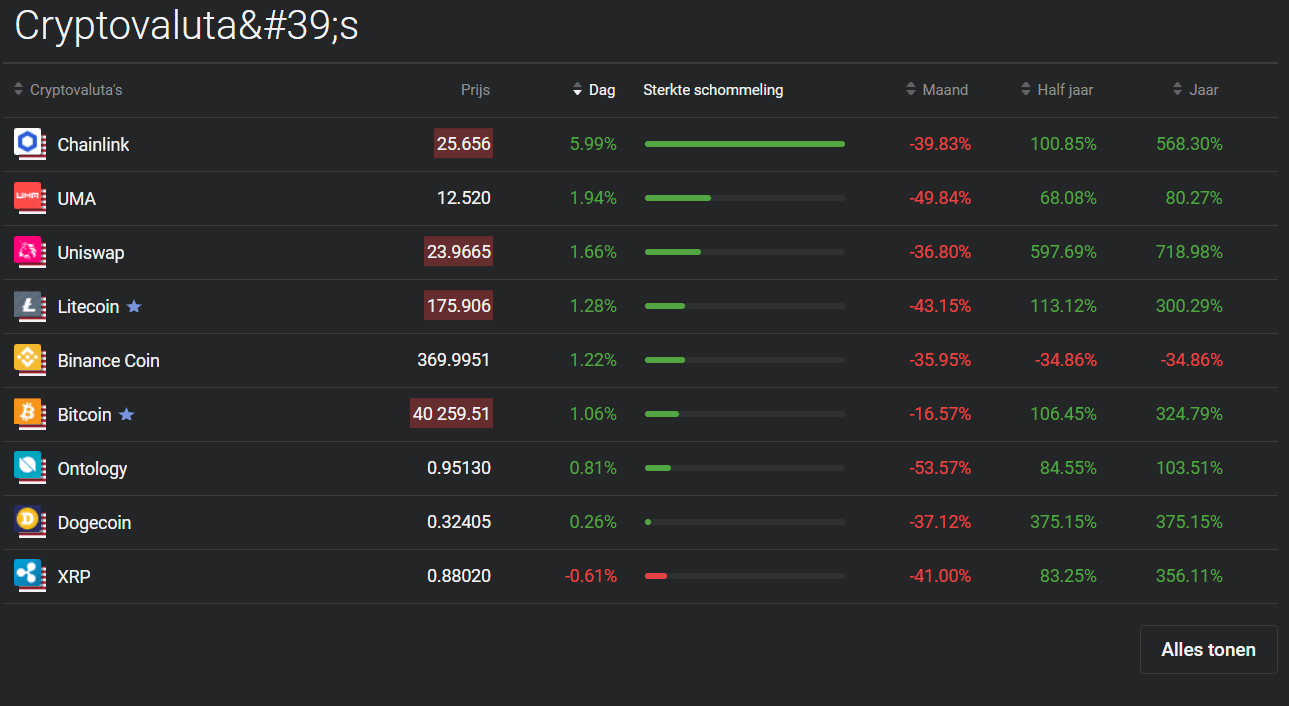The image size is (1289, 706).
Task: Click Dogecoin's tiny green strength bar
Action: [648, 522]
